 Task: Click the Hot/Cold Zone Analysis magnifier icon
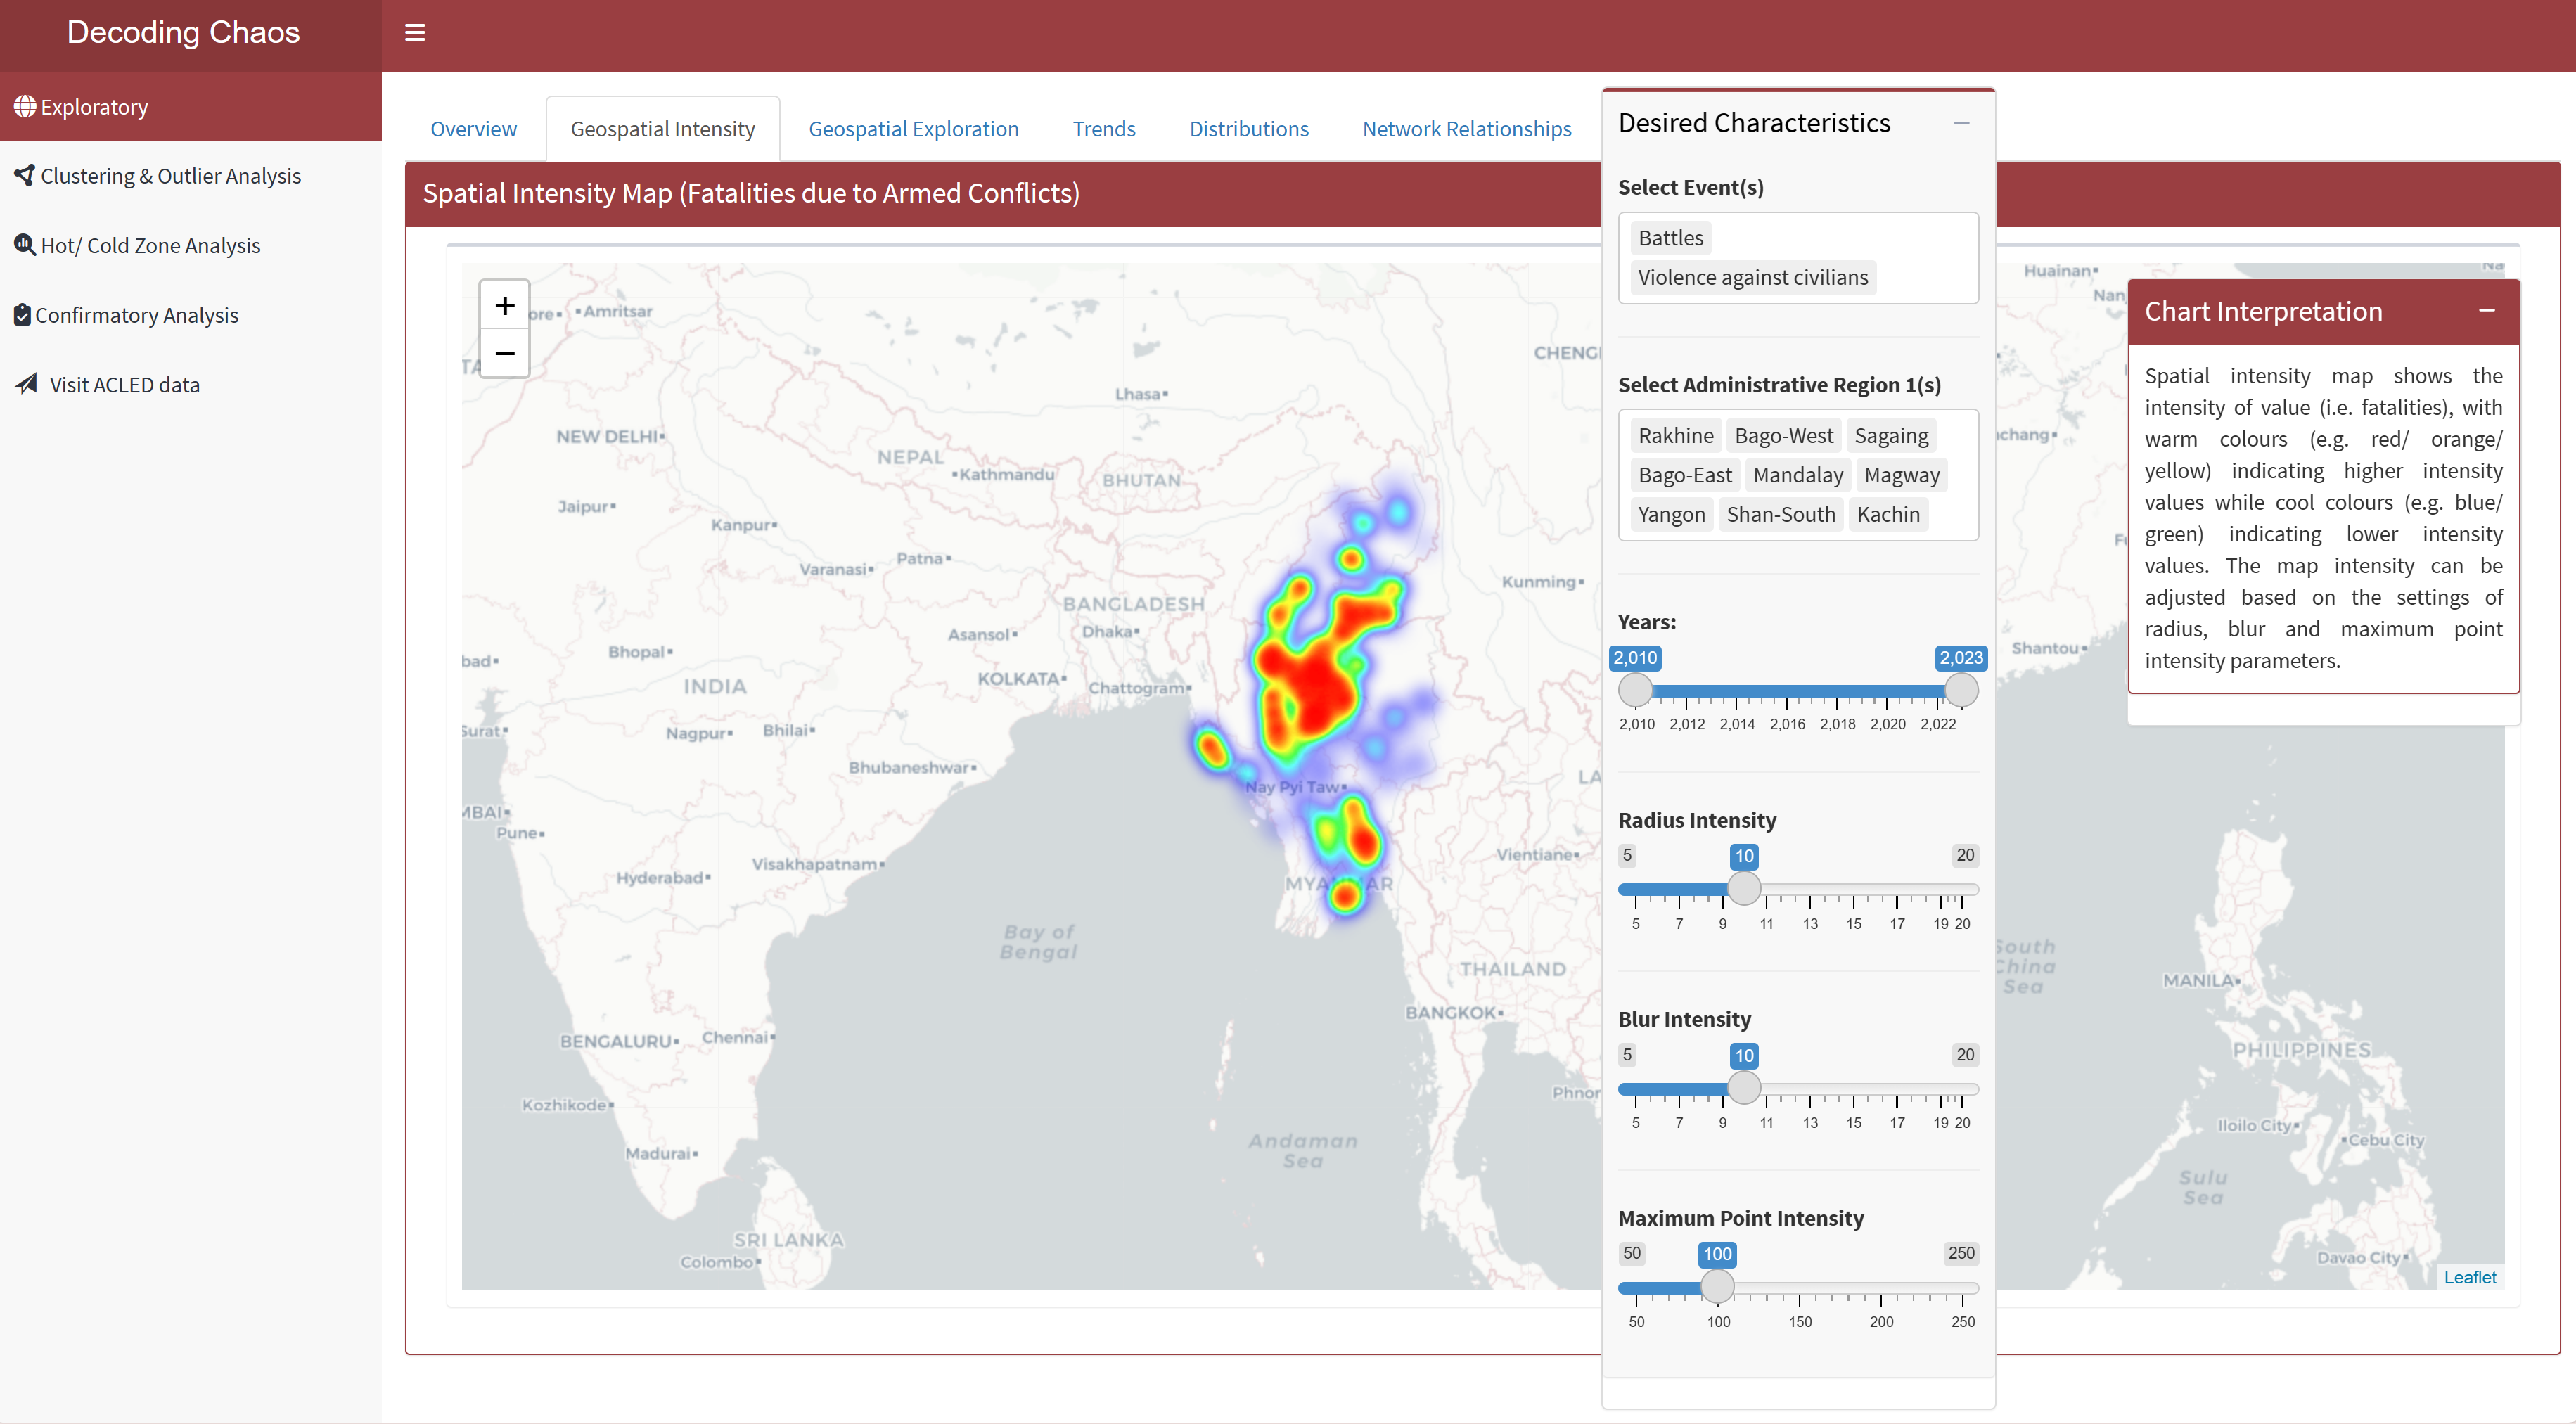24,244
